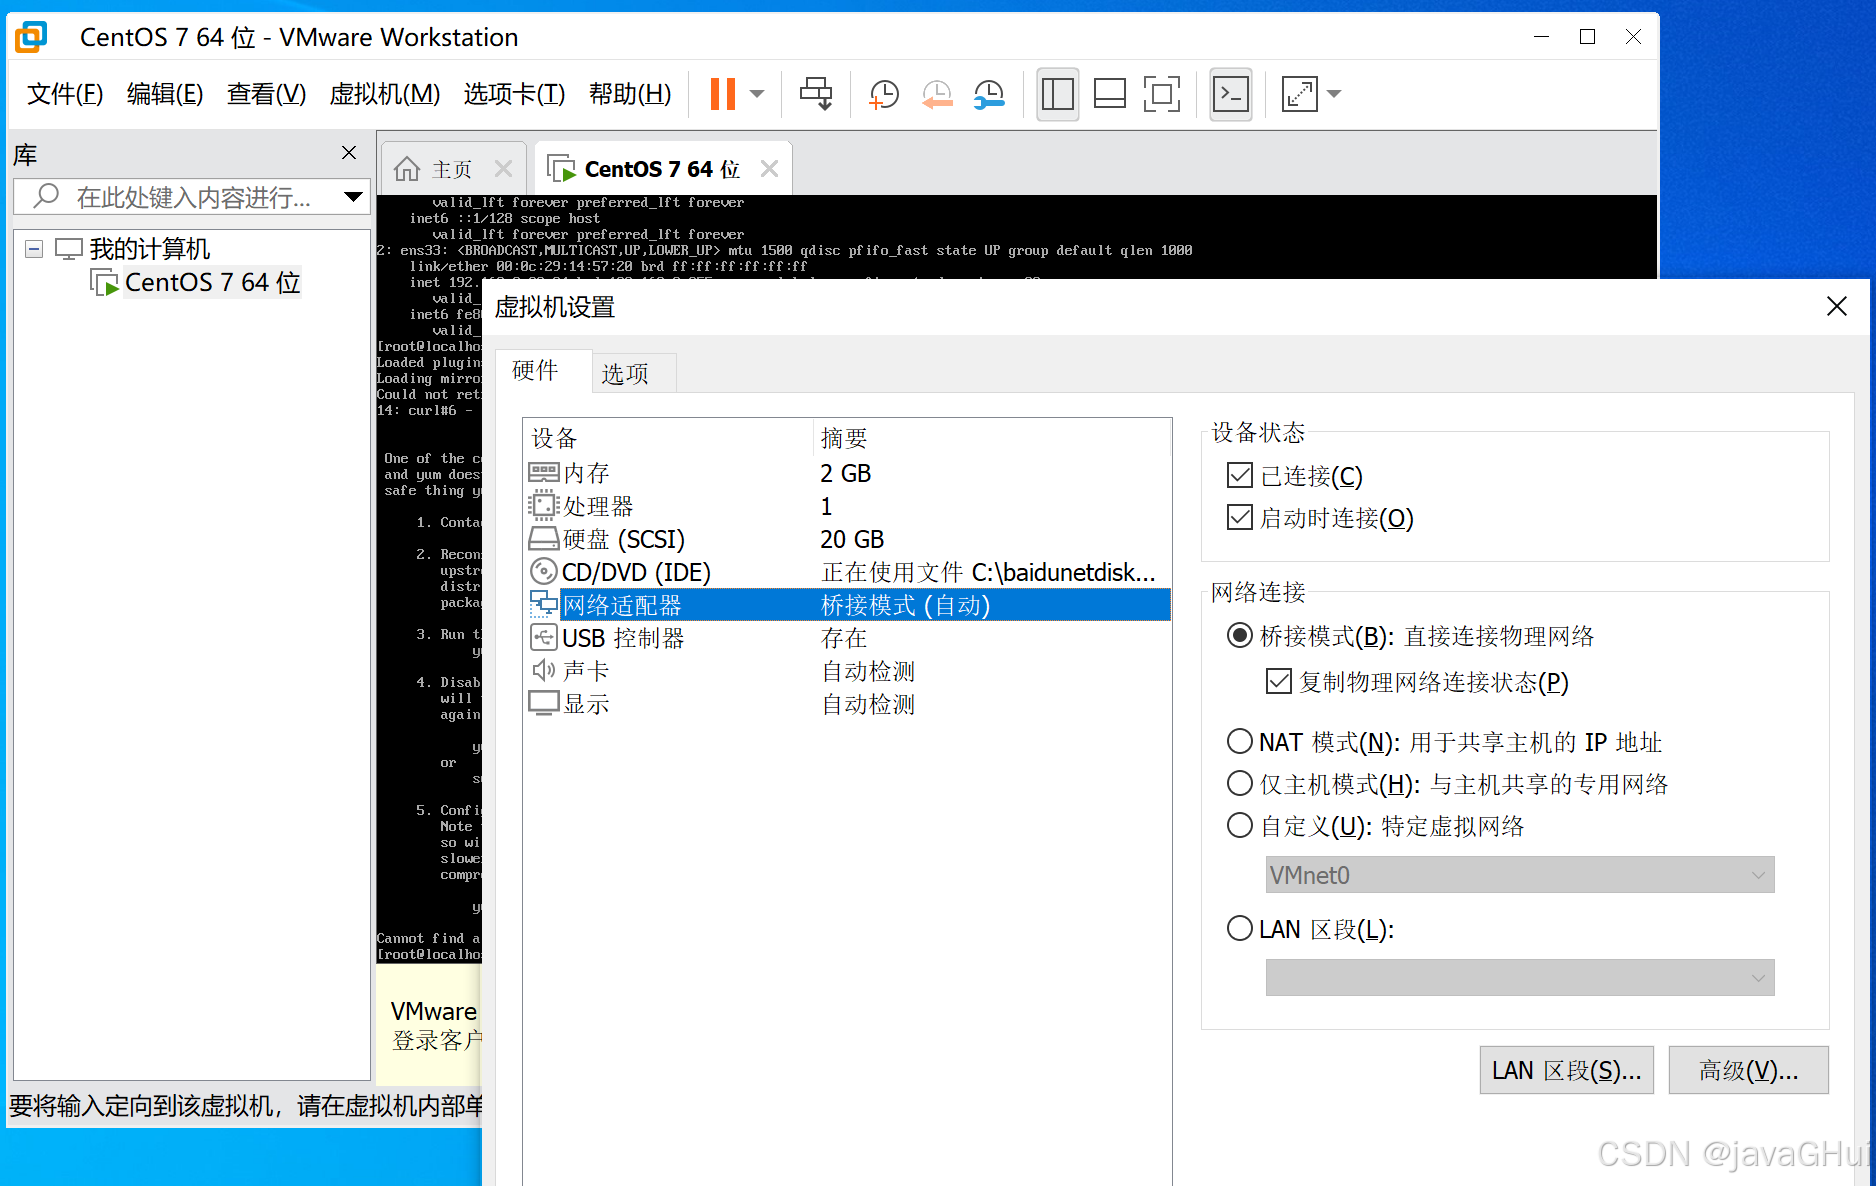Take a snapshot of the VM

(884, 94)
